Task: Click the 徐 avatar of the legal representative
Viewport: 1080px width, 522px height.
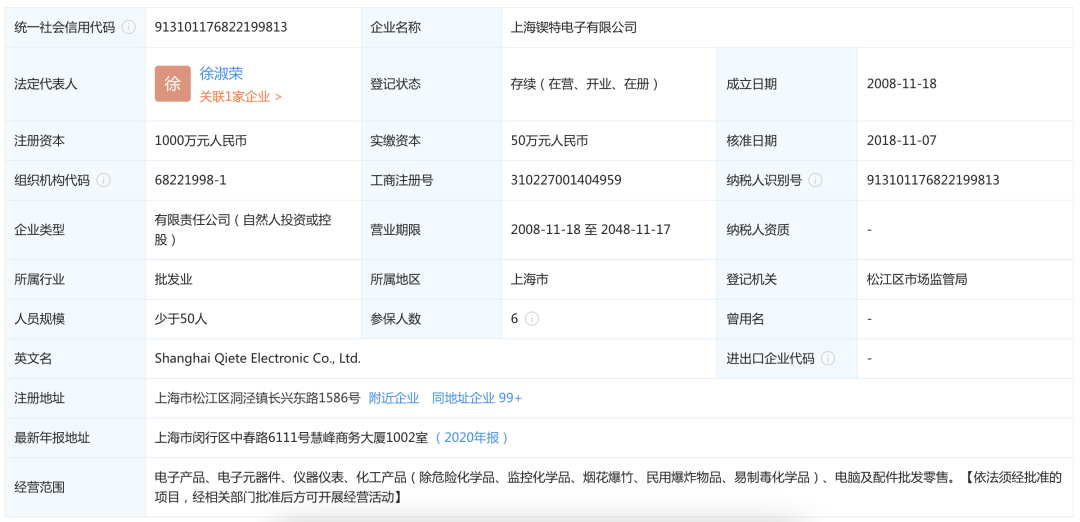Action: pyautogui.click(x=172, y=84)
